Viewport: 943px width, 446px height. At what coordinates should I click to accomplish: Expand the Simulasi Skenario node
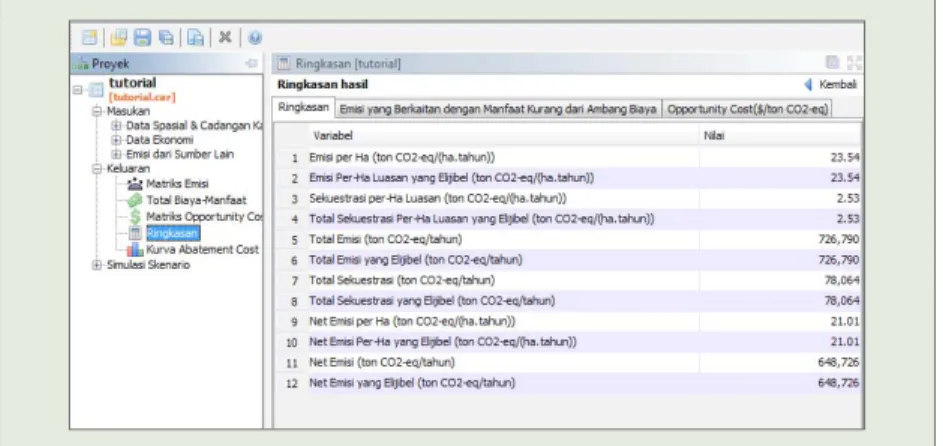point(97,265)
